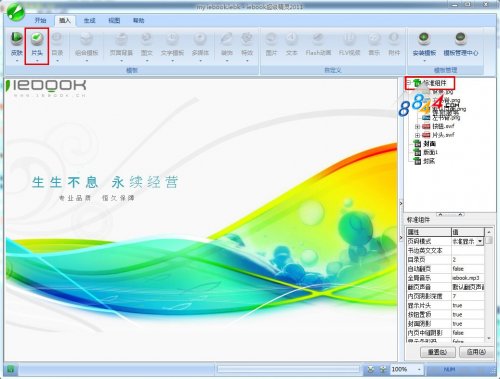This screenshot has height=379, width=500.
Task: Open the 模板管理中心 template manager
Action: [461, 44]
